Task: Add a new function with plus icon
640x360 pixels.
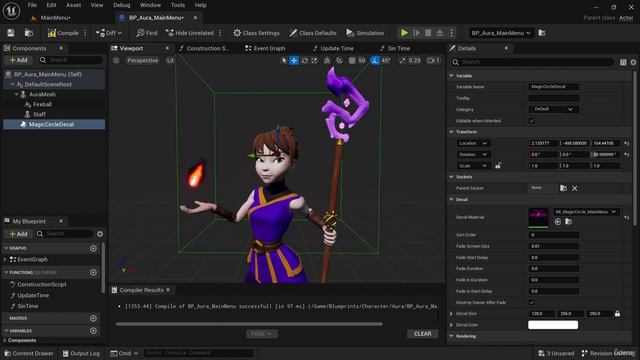Action: [x=93, y=272]
